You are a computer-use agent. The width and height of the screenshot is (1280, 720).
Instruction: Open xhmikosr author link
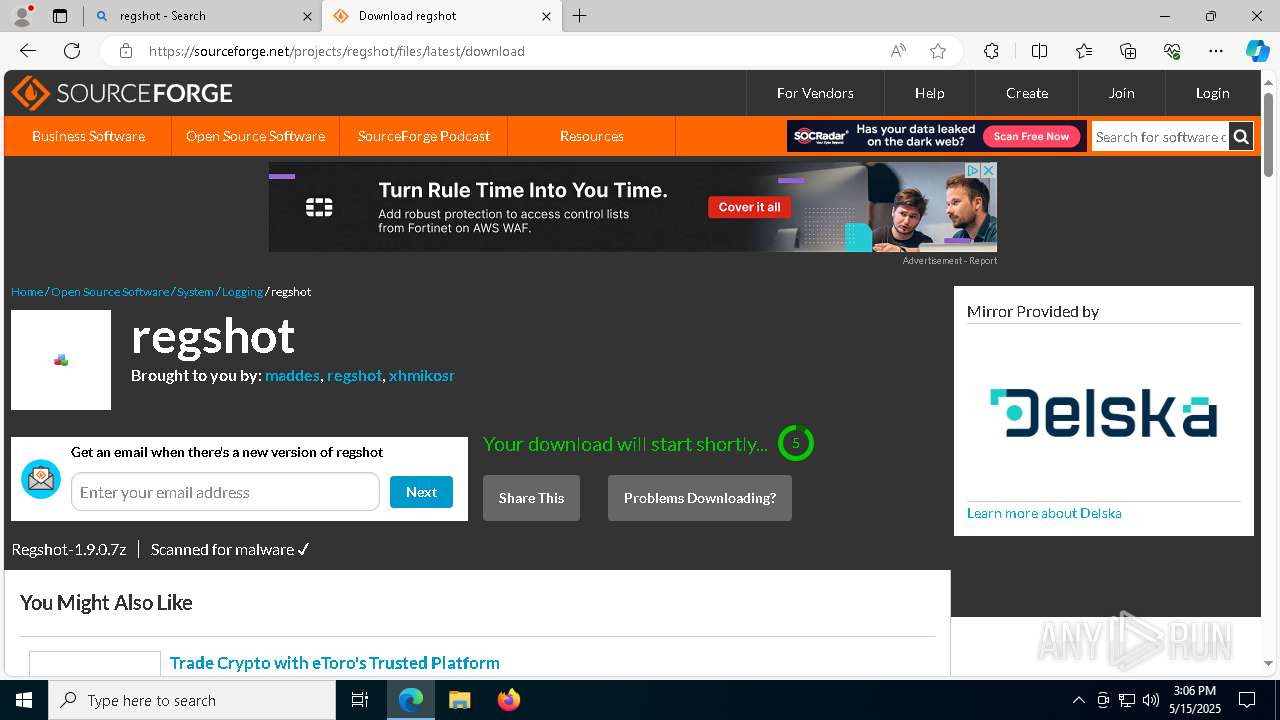[x=422, y=376]
